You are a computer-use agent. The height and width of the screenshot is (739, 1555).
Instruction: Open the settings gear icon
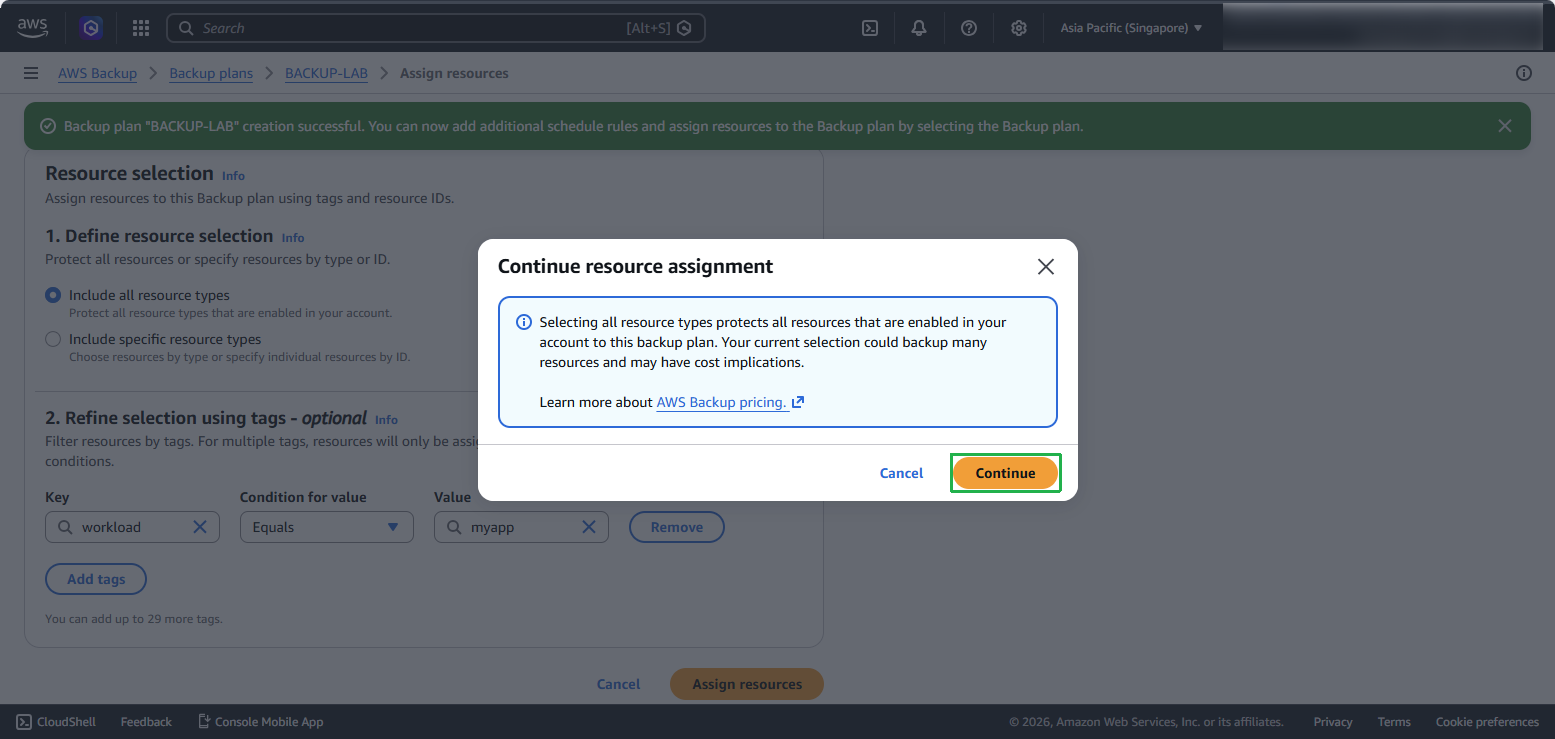tap(1019, 28)
